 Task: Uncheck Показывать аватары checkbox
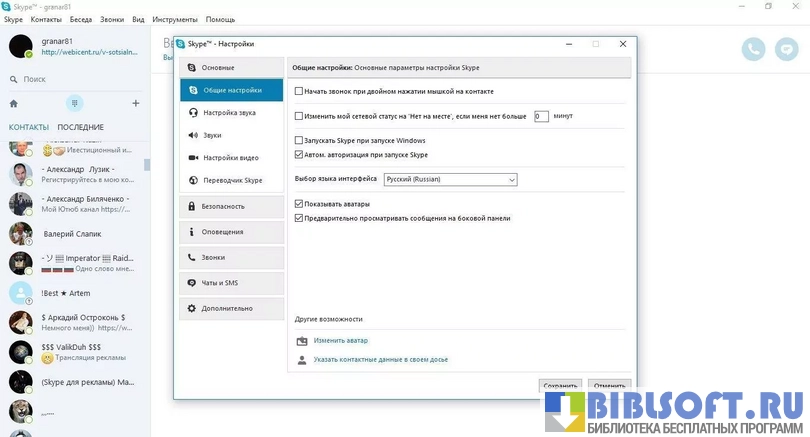point(299,203)
